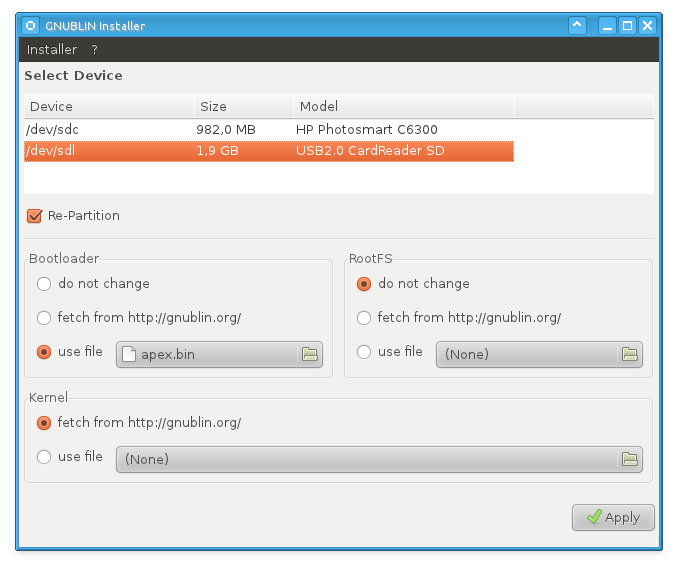
Task: Open folder icon in RootFS file chooser
Action: 630,354
